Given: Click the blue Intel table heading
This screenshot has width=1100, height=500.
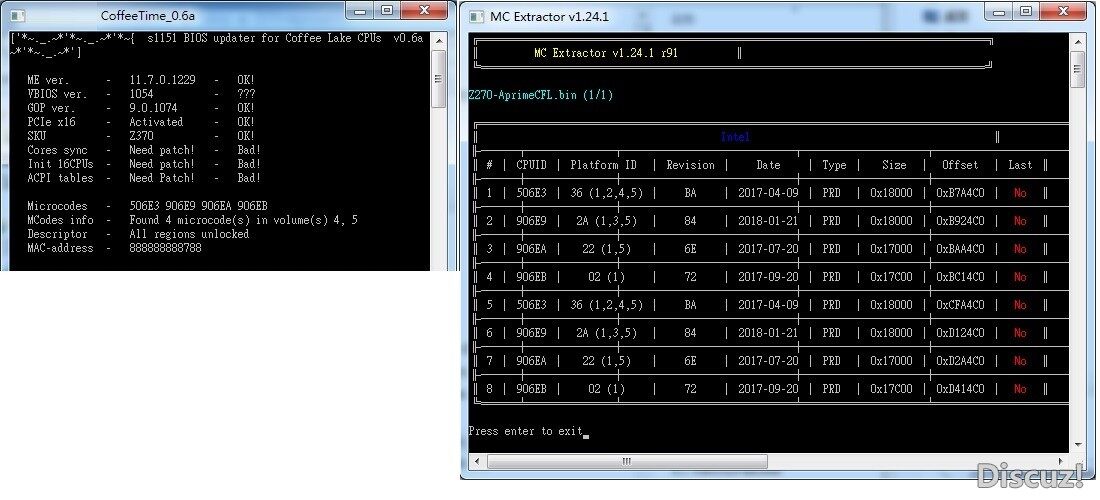Looking at the screenshot, I should tap(735, 137).
